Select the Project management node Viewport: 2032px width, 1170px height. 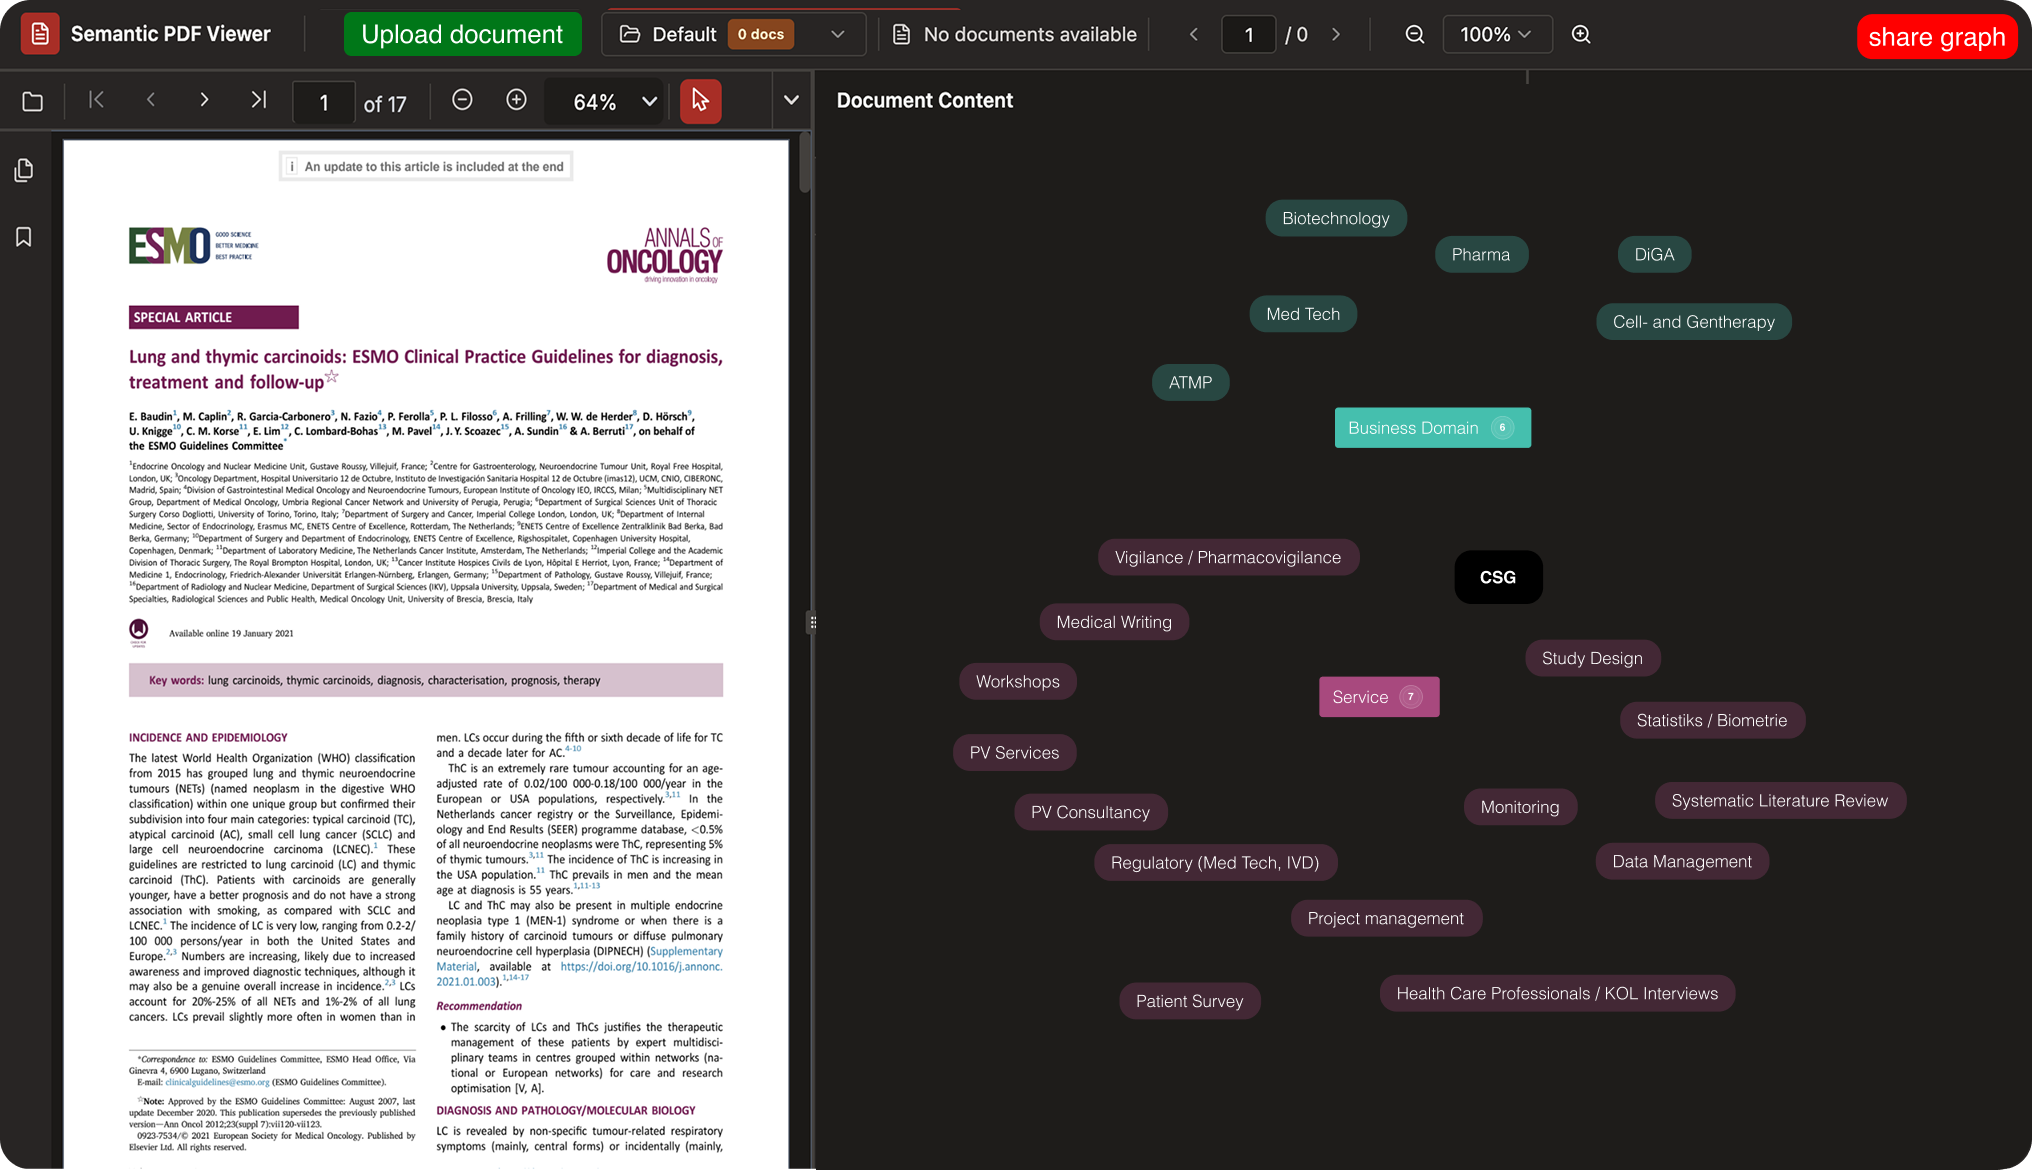(x=1385, y=918)
